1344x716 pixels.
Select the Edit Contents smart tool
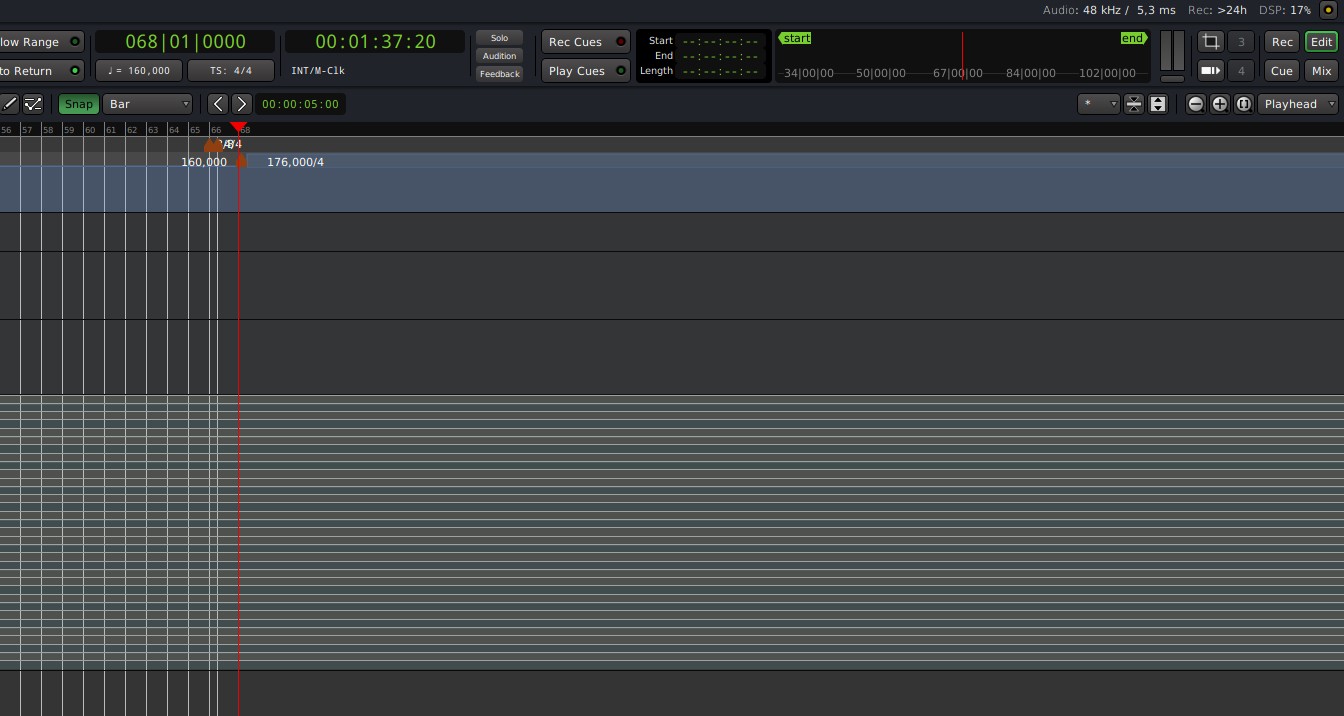tap(33, 104)
